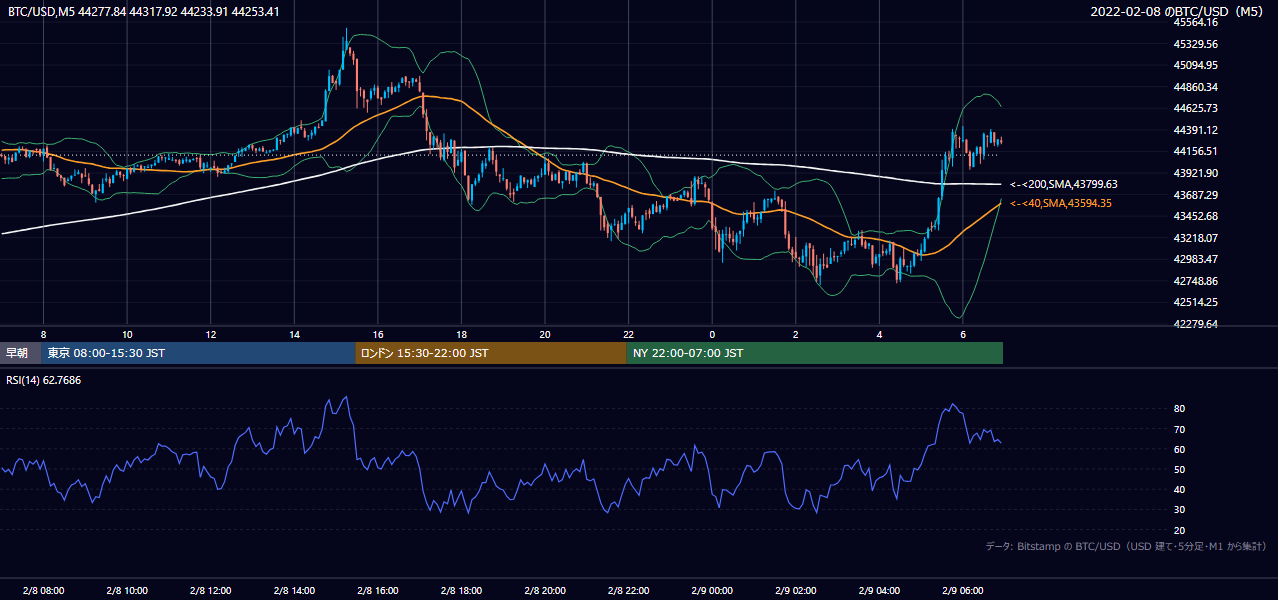Click the bottom date label 2/8 08:00
Image resolution: width=1278 pixels, height=600 pixels.
point(43,590)
